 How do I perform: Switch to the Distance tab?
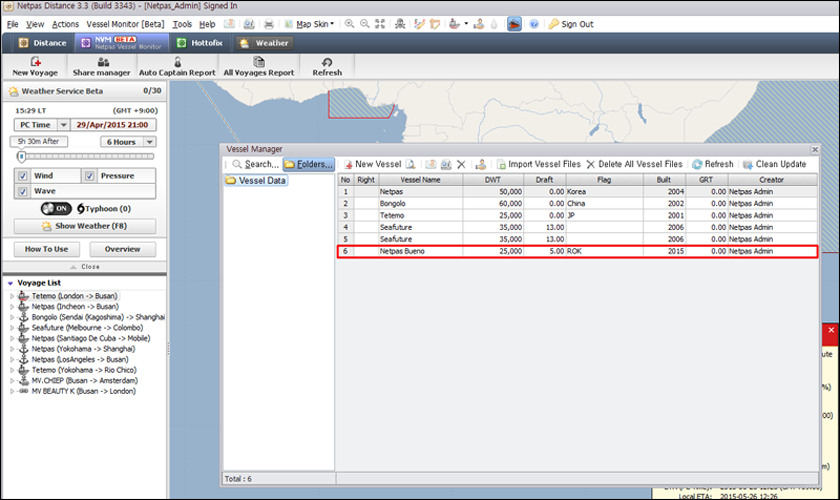click(43, 43)
